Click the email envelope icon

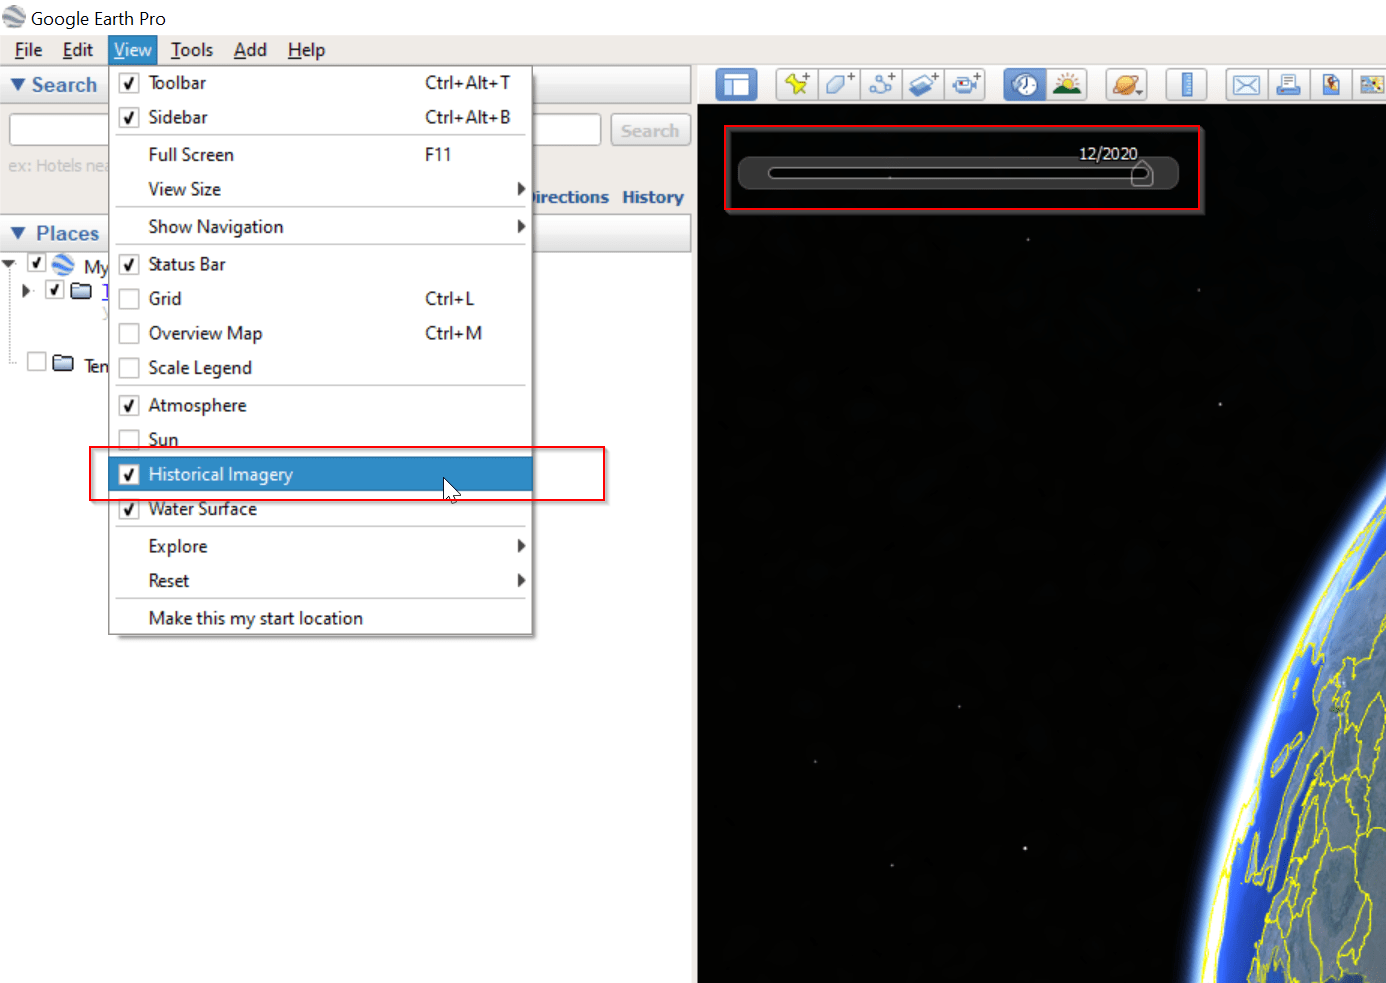pyautogui.click(x=1246, y=85)
